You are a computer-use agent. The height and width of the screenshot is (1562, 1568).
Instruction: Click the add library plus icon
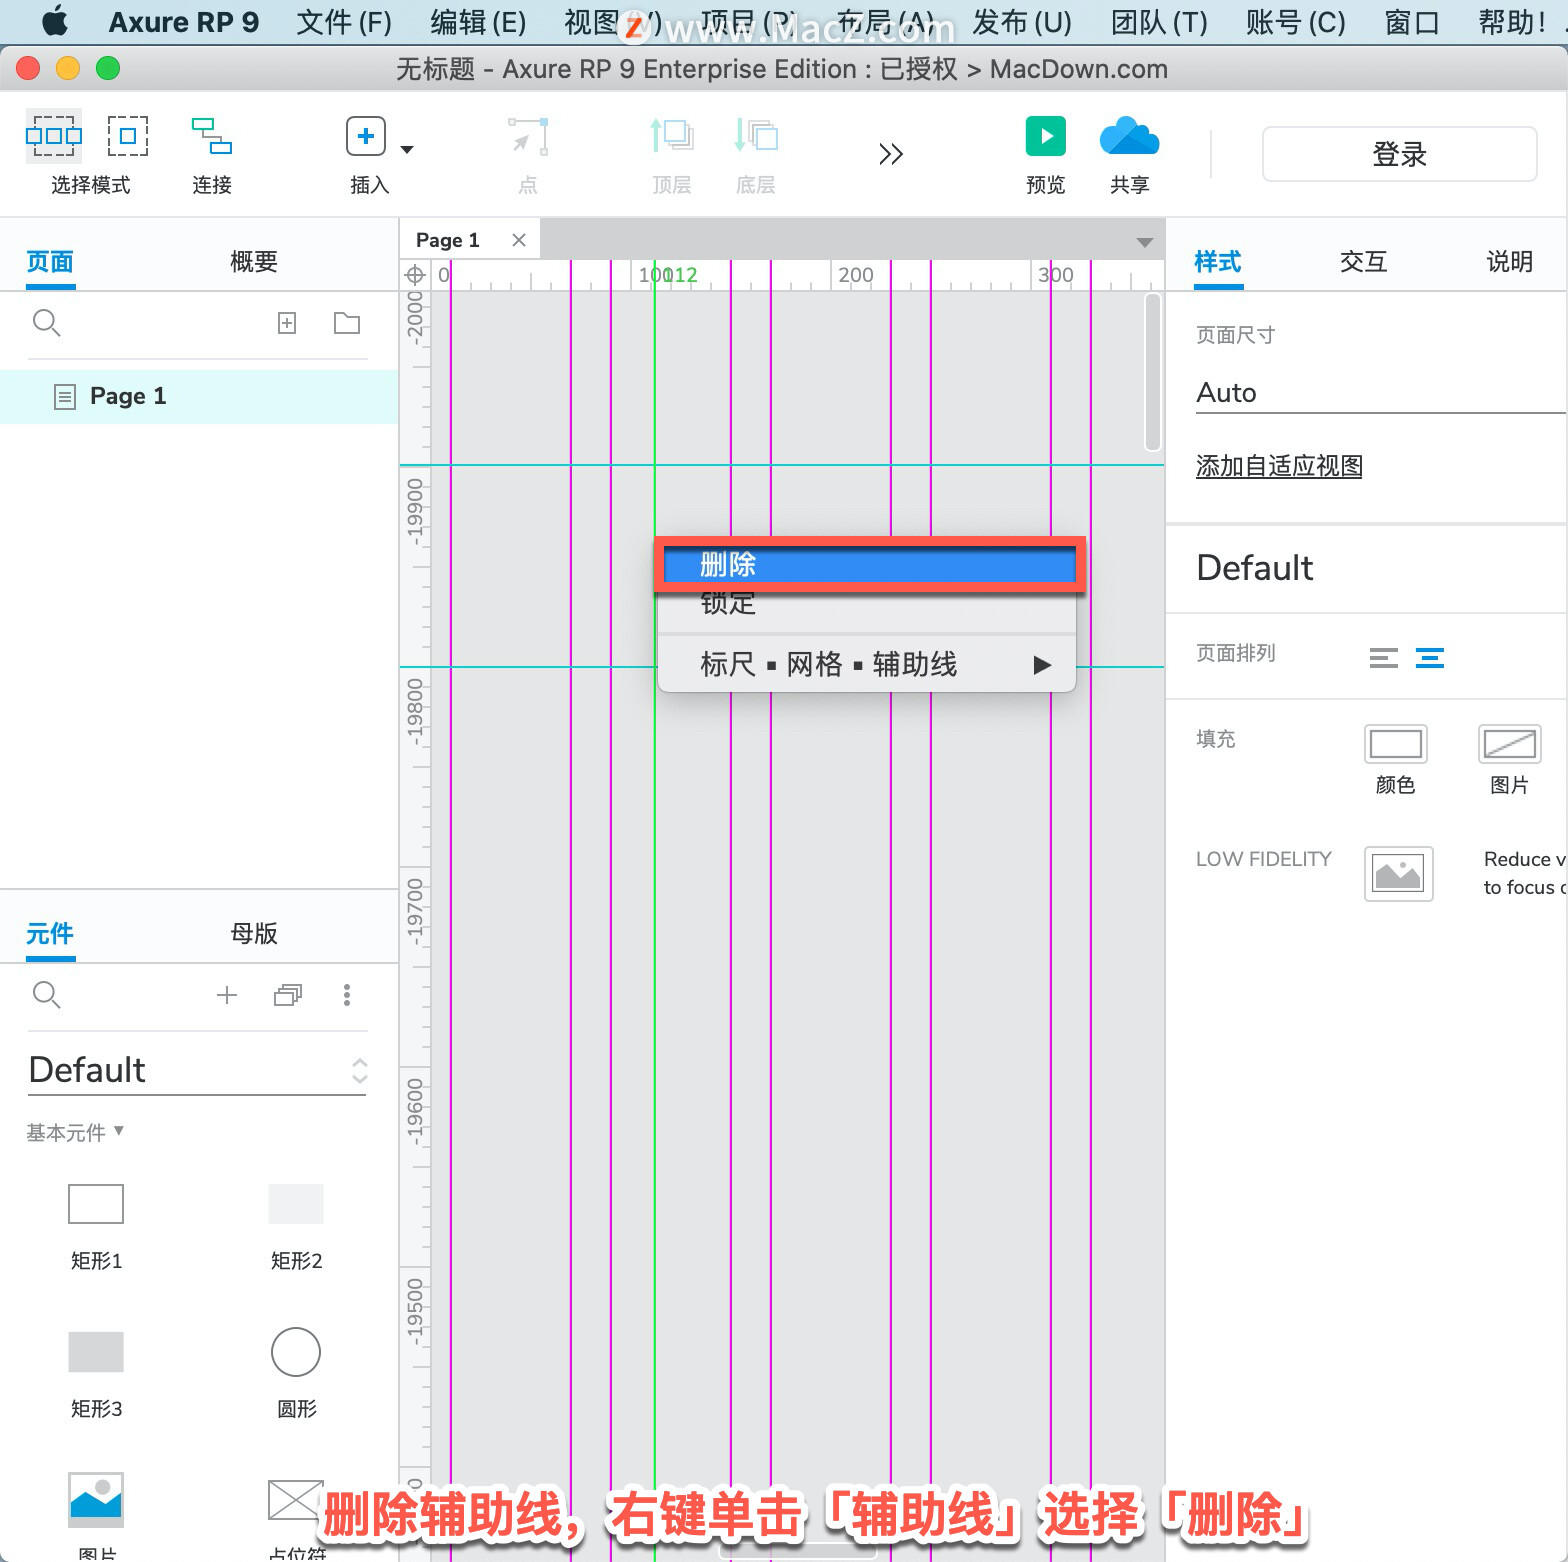point(227,995)
